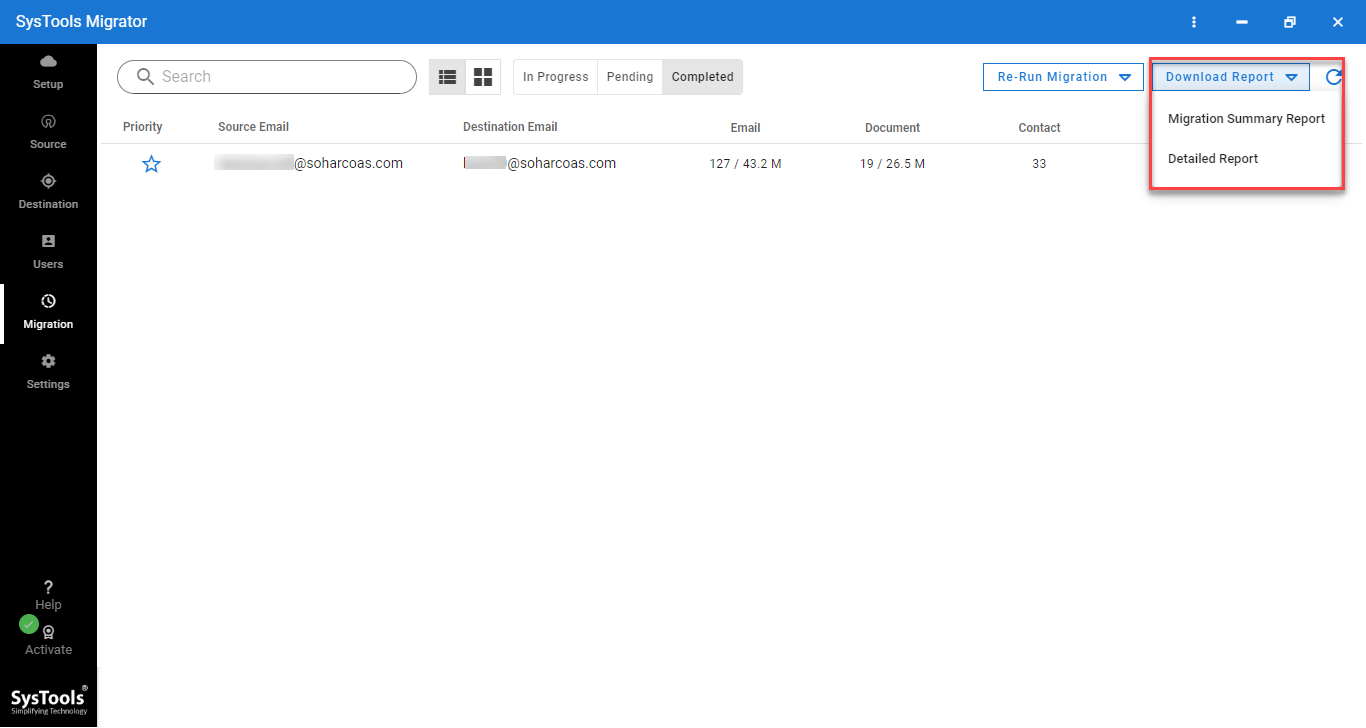Open the three-dot options menu
This screenshot has width=1366, height=728.
1194,22
